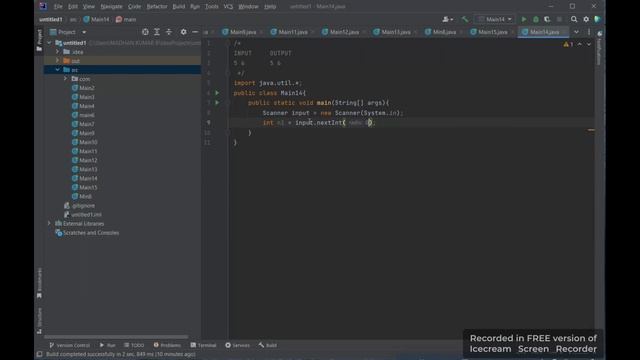Expand the out folder
This screenshot has width=640, height=360.
click(58, 61)
